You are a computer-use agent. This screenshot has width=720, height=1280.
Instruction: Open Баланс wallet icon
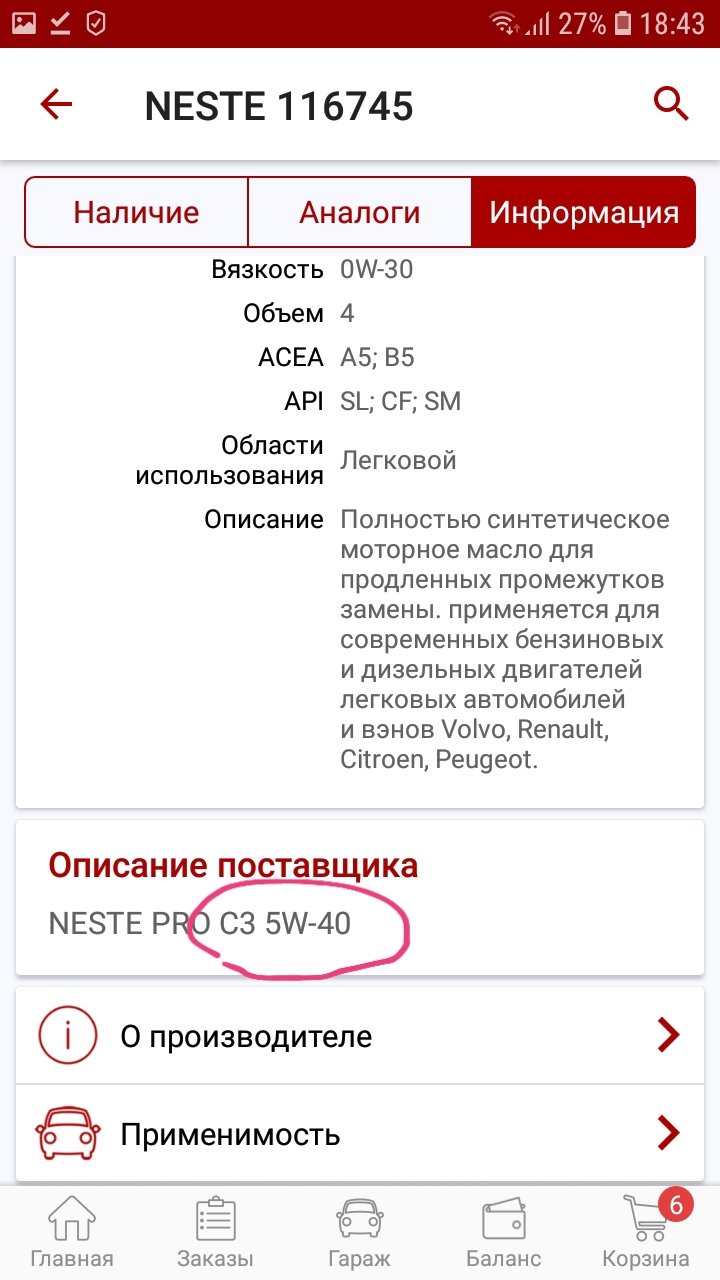[x=504, y=1219]
